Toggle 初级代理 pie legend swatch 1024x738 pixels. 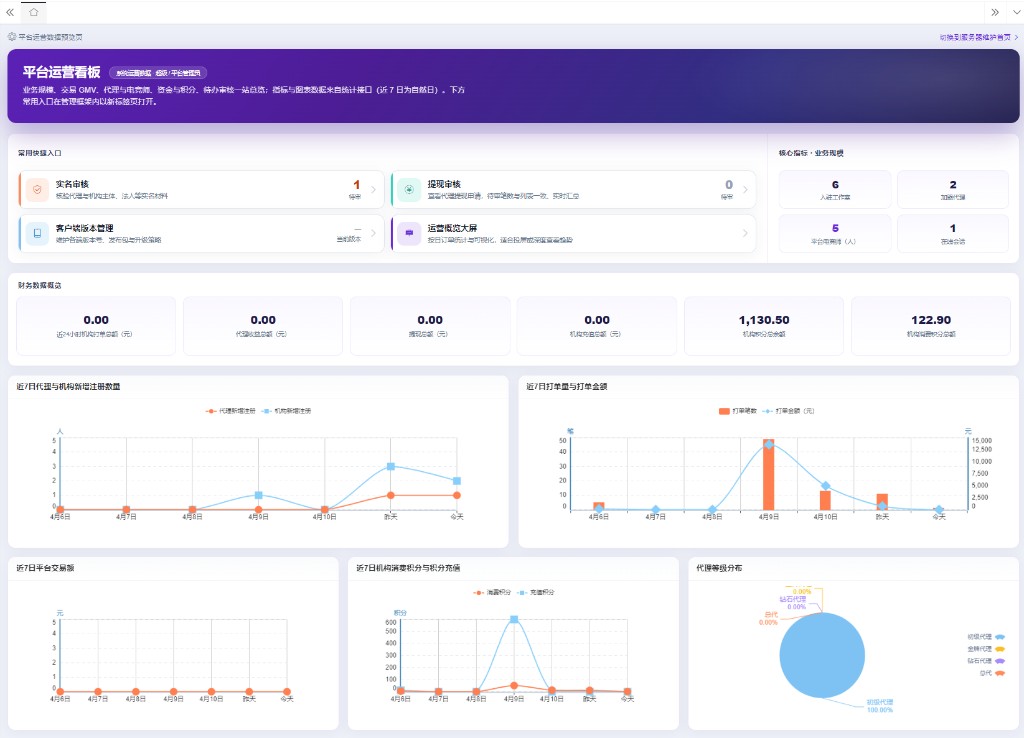999,637
